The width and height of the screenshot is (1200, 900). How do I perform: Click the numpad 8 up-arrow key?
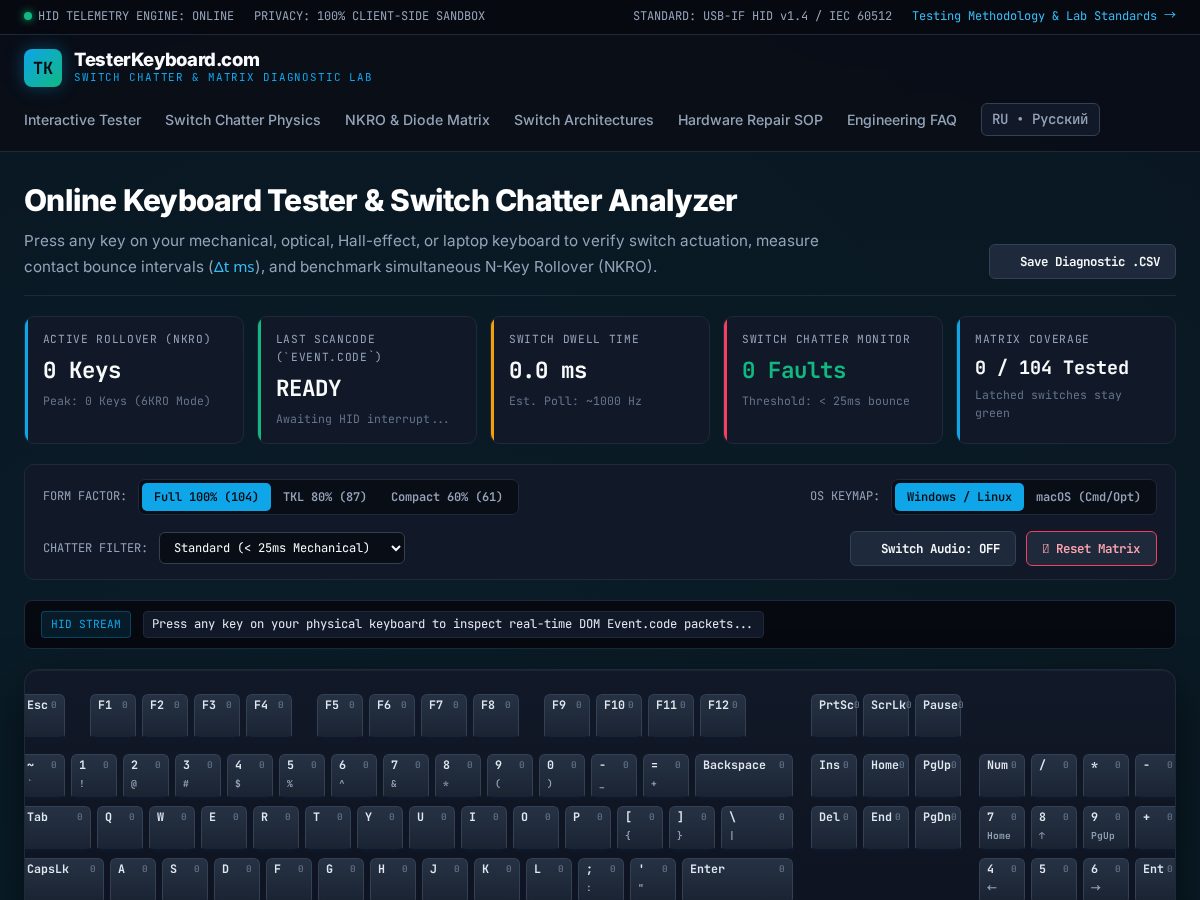pos(1054,828)
